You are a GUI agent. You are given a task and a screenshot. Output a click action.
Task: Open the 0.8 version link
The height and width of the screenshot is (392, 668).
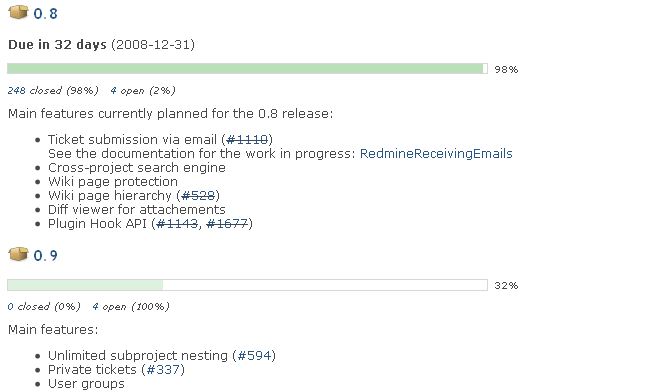click(45, 14)
